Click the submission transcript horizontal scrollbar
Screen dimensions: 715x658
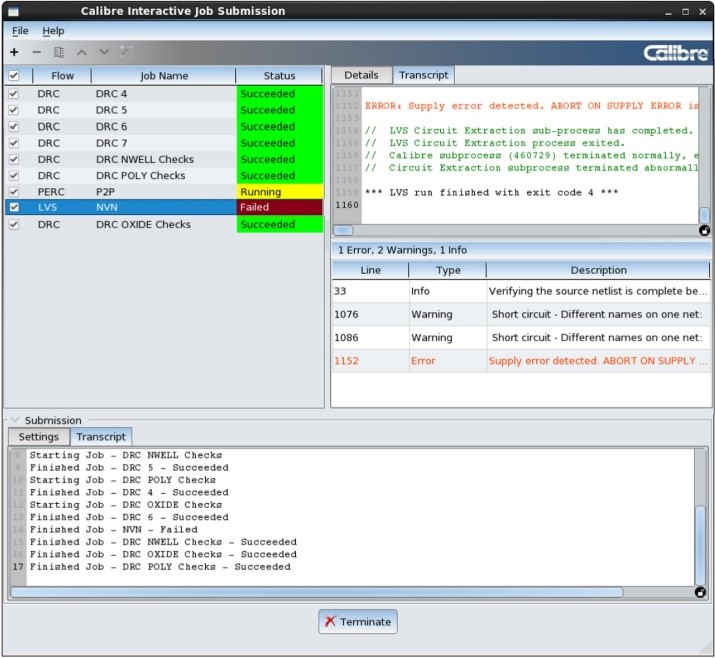pos(316,592)
